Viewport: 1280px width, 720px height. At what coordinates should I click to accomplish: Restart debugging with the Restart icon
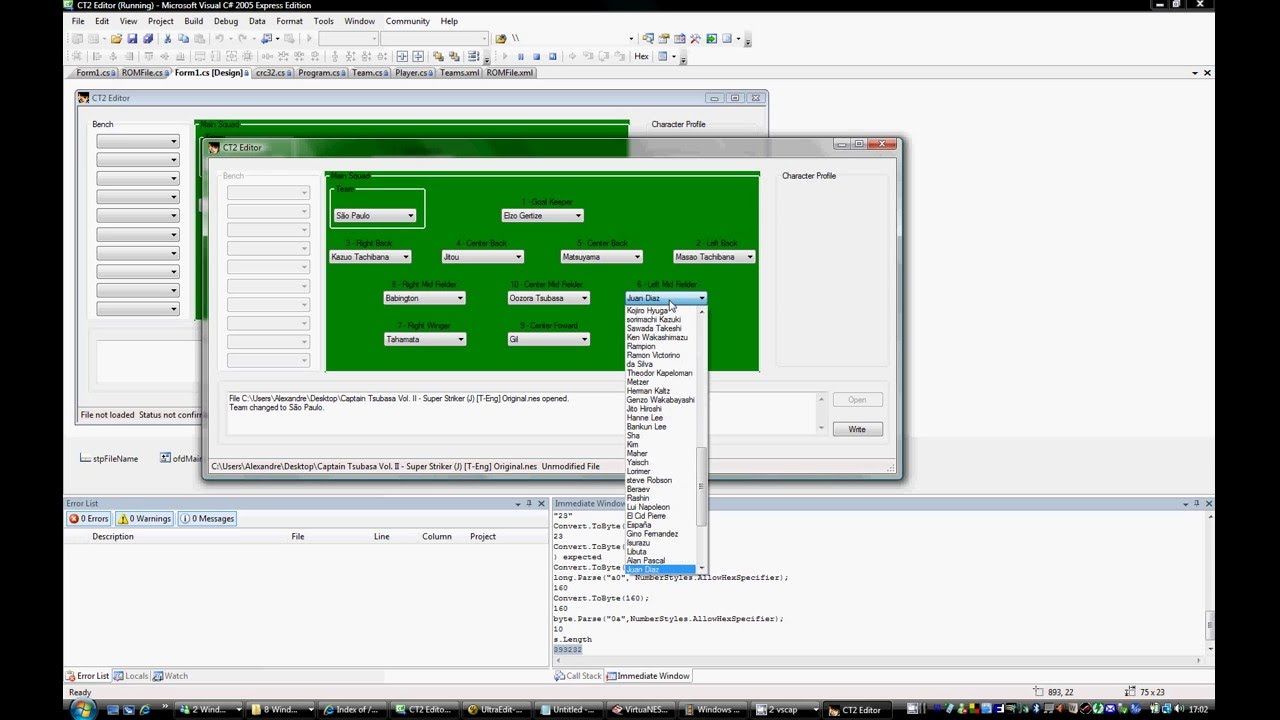point(552,57)
